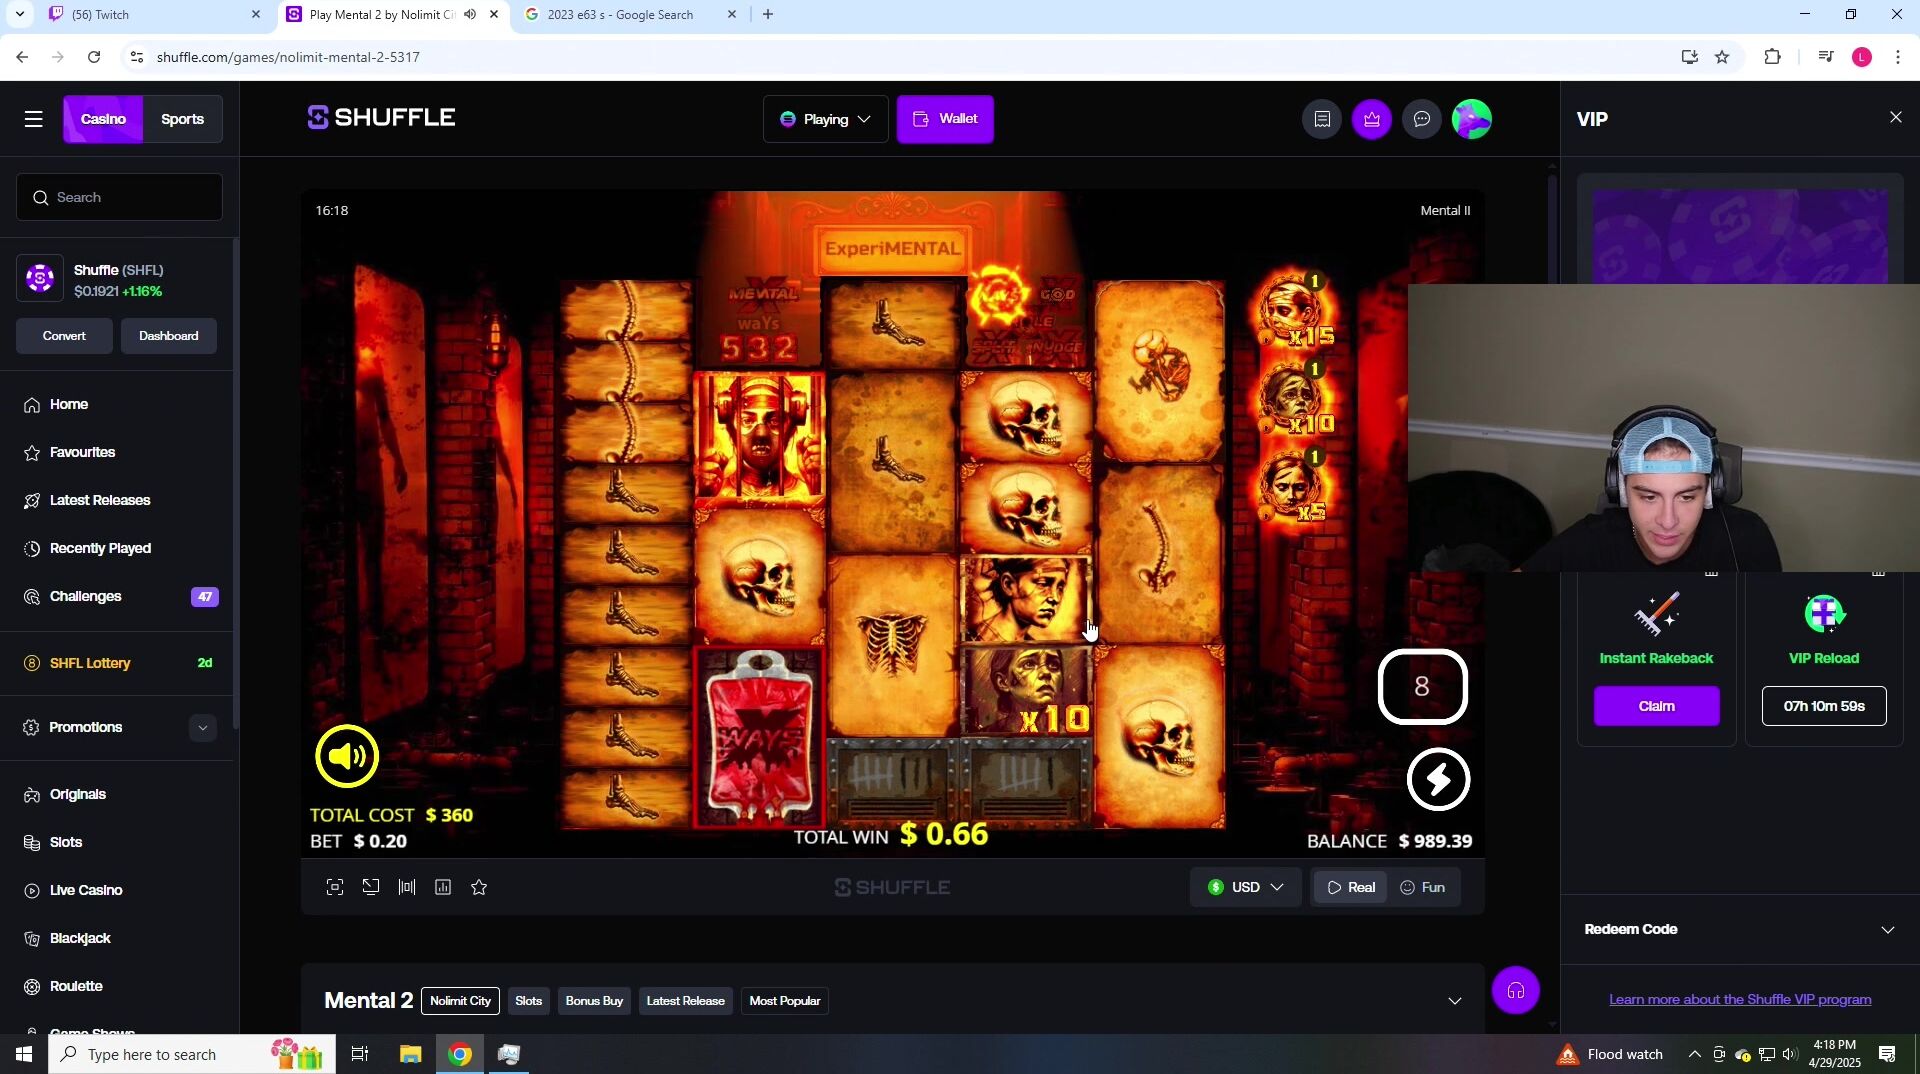Open the VIP crown icon
The width and height of the screenshot is (1920, 1074).
[1372, 119]
